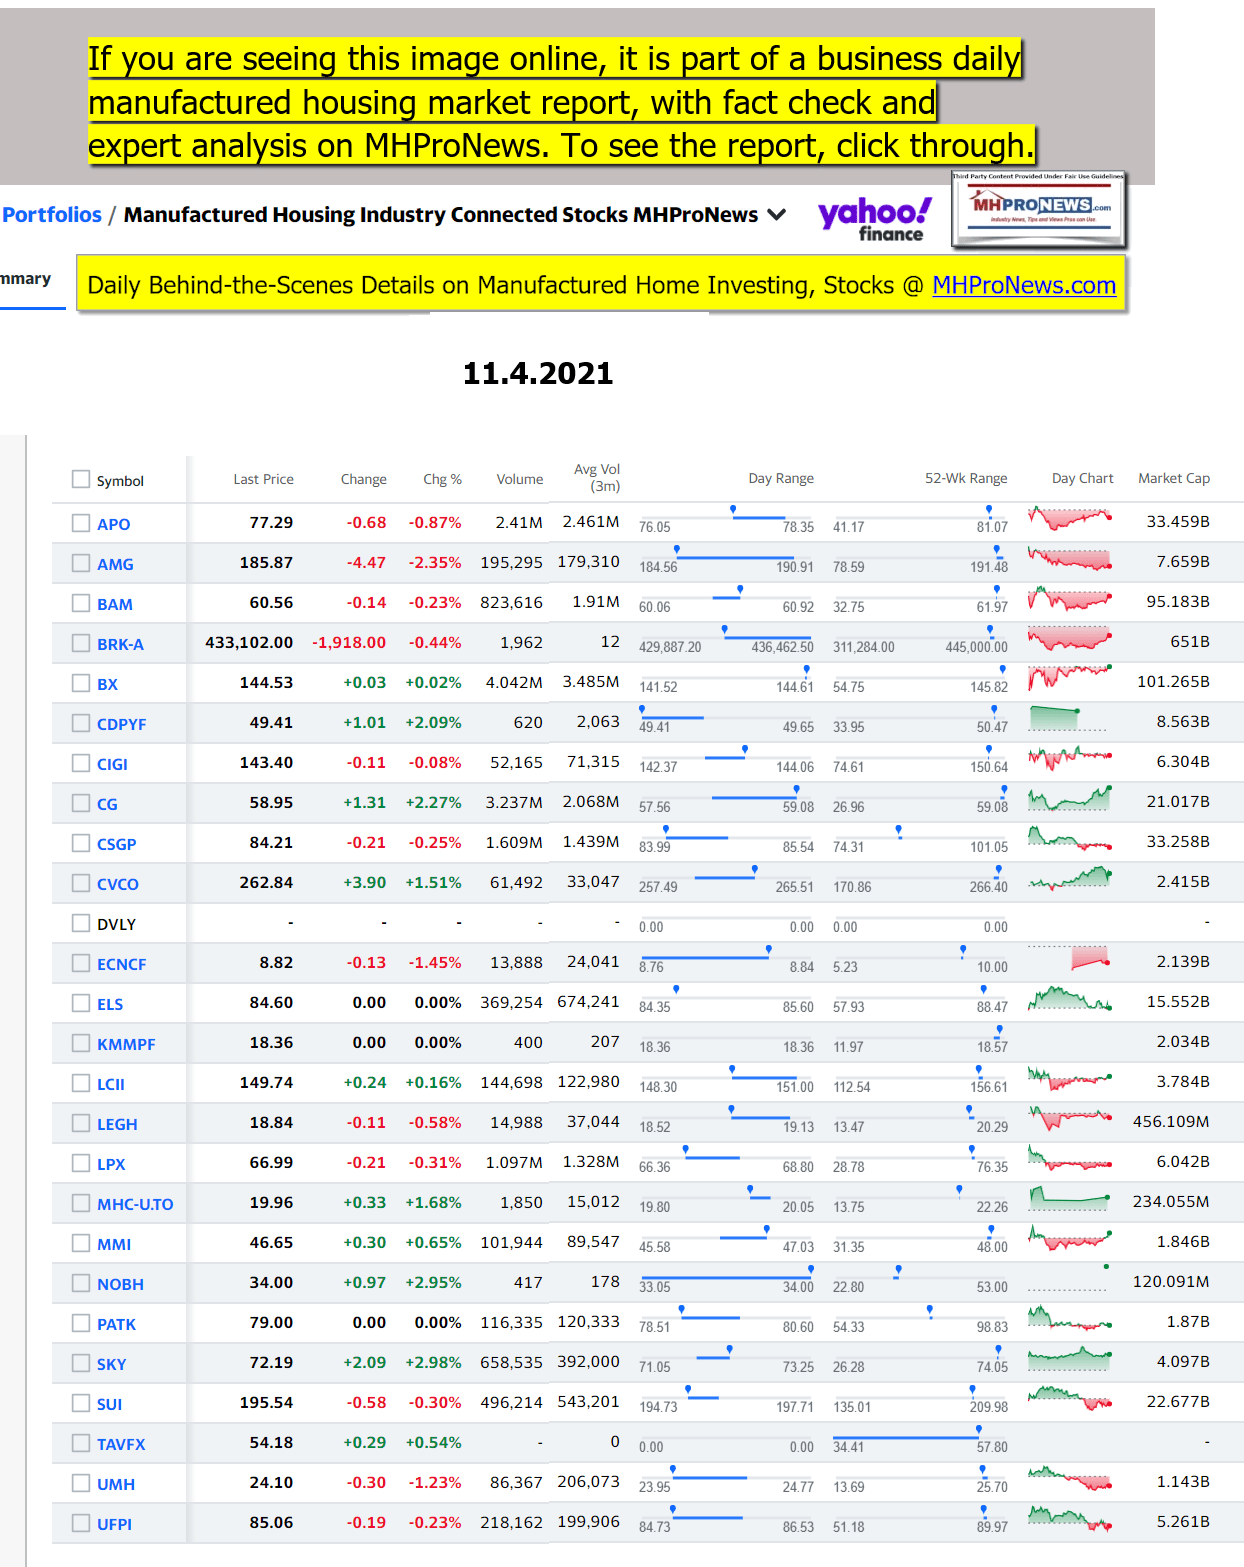This screenshot has width=1244, height=1567.
Task: Open the MHC-U.TO day chart sparkline
Action: click(x=1070, y=1198)
